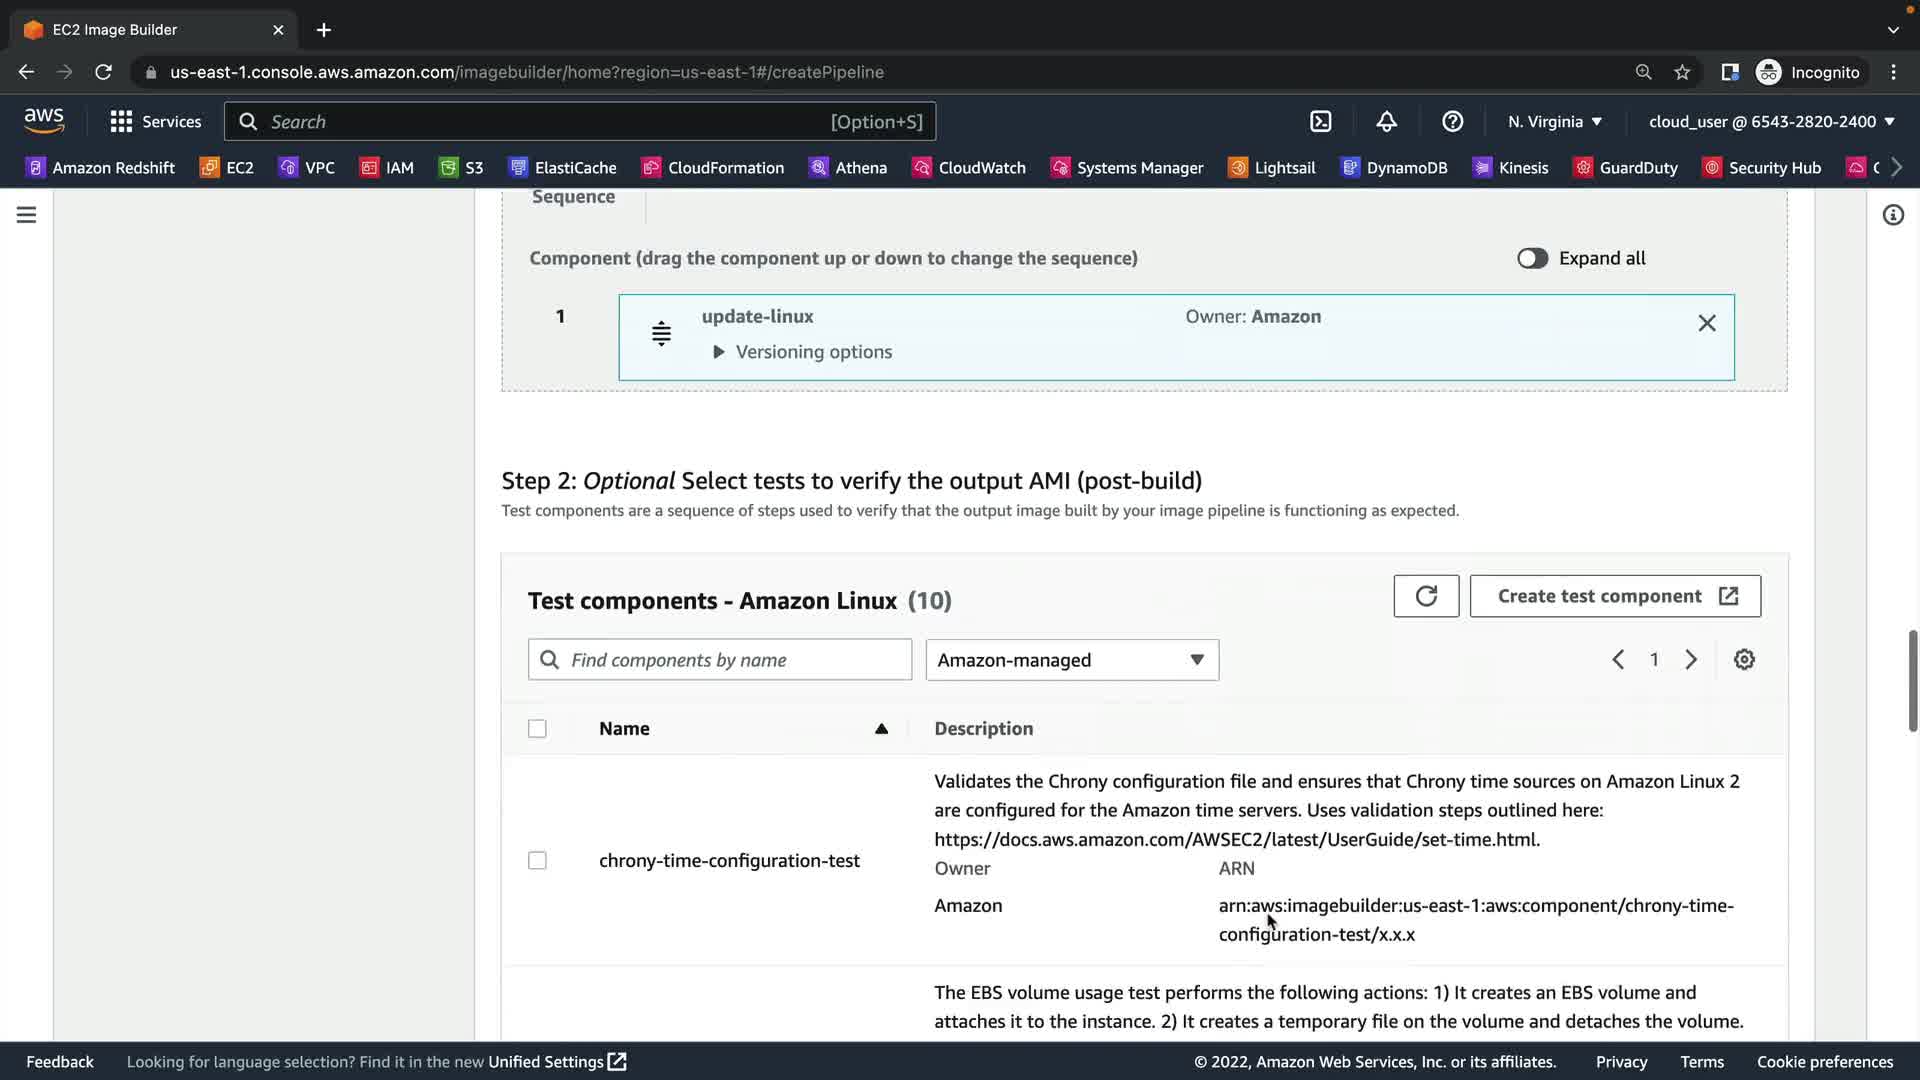
Task: Remove the update-linux component with X
Action: pos(1707,323)
